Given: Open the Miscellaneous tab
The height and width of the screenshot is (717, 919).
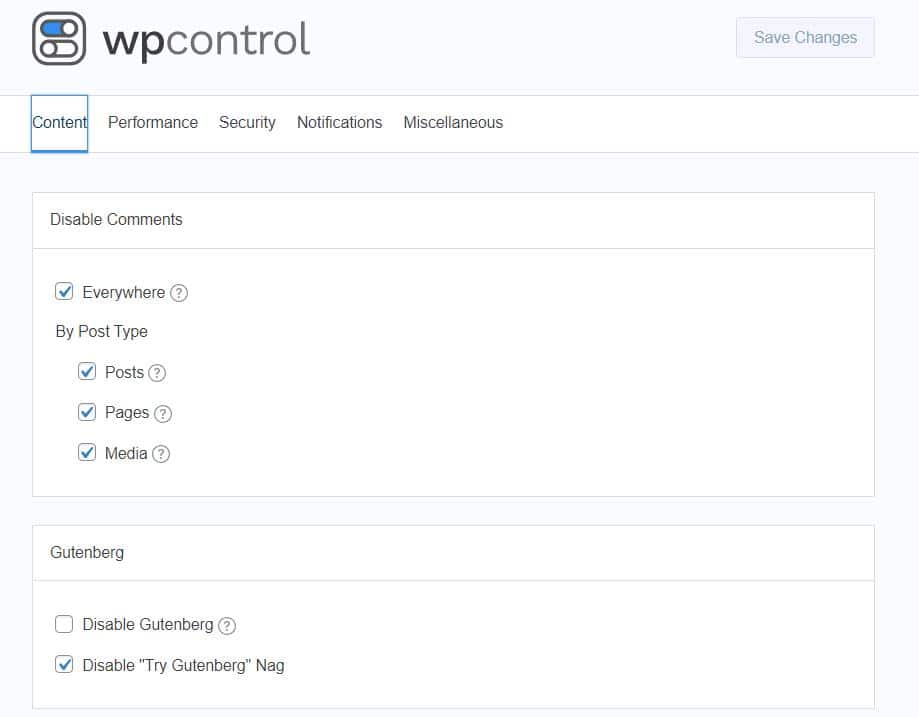Looking at the screenshot, I should (453, 123).
